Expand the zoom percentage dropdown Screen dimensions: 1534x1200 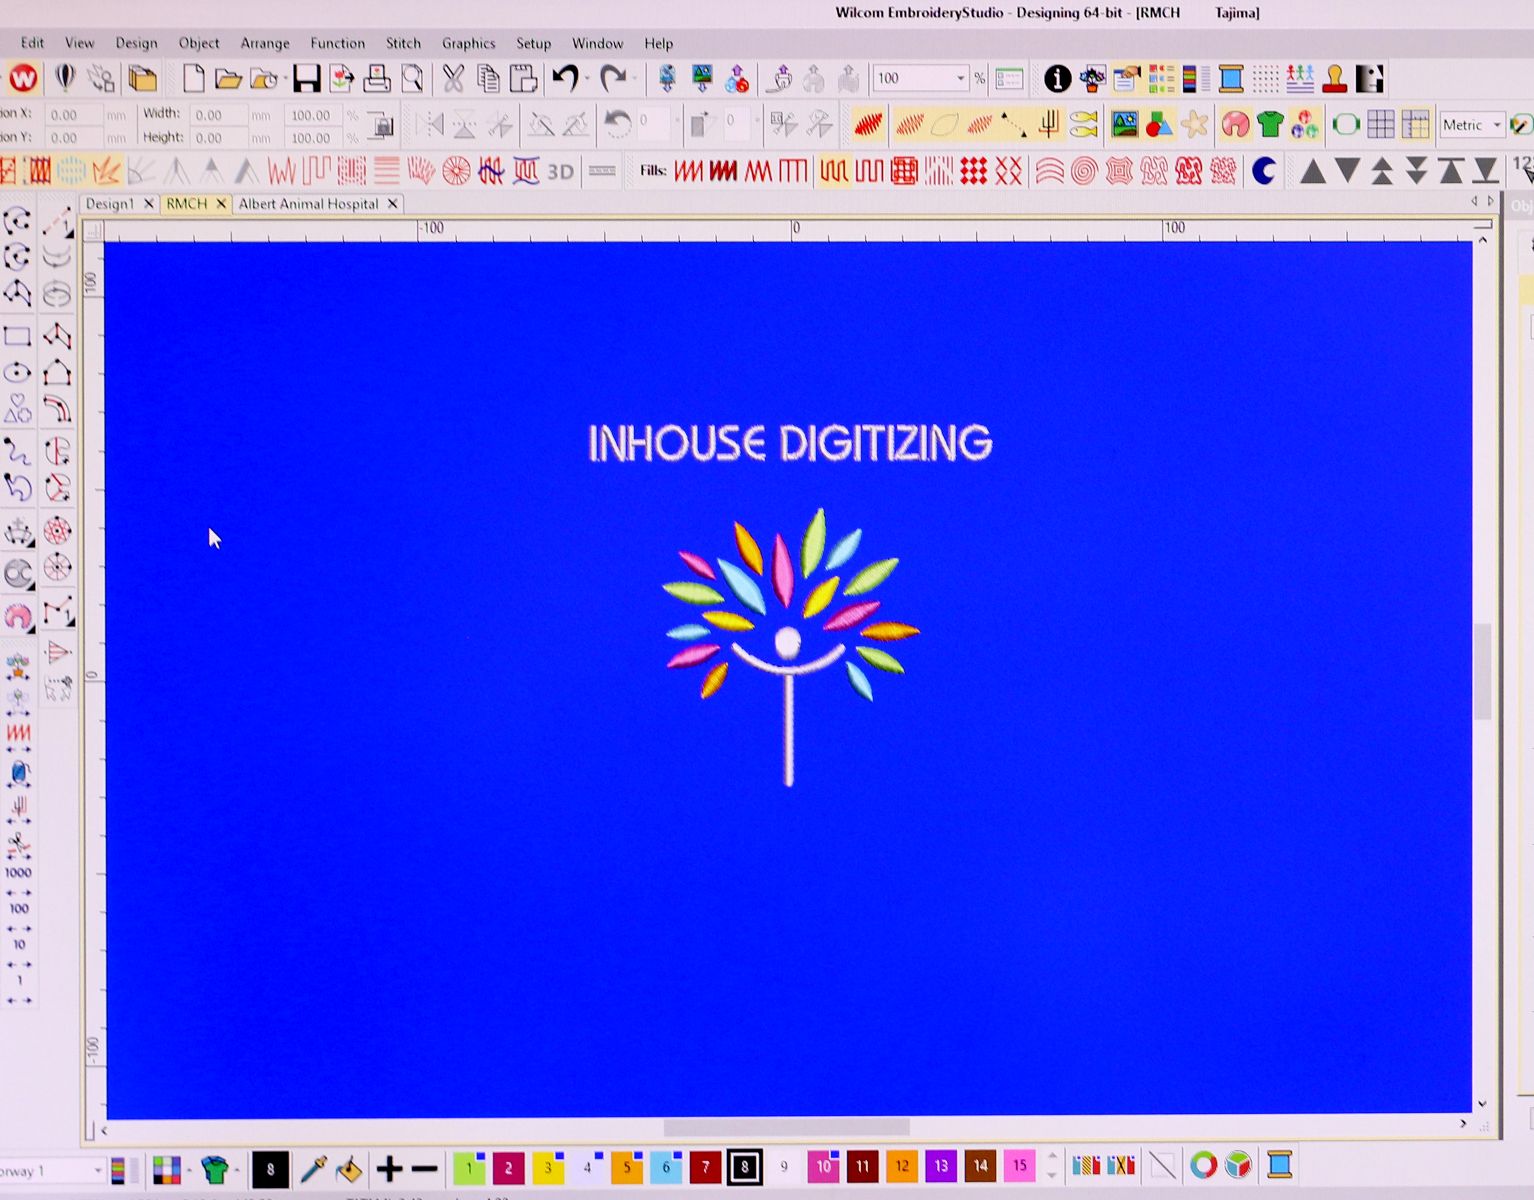pos(961,78)
